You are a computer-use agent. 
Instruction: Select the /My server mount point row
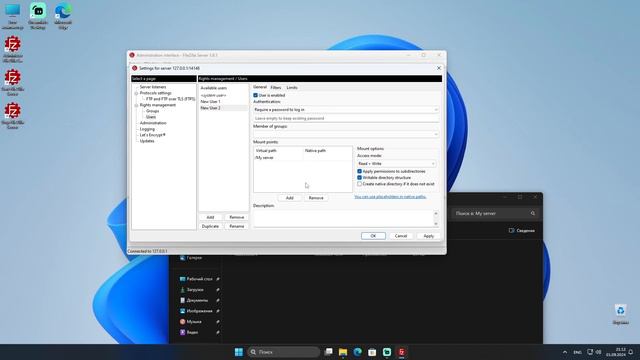pos(302,158)
